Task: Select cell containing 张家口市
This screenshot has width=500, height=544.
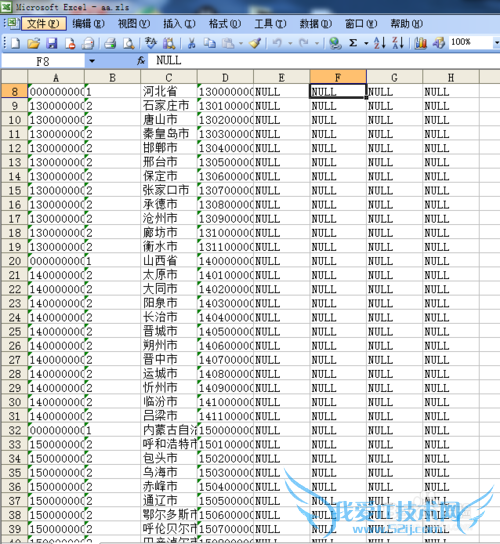Action: click(169, 190)
